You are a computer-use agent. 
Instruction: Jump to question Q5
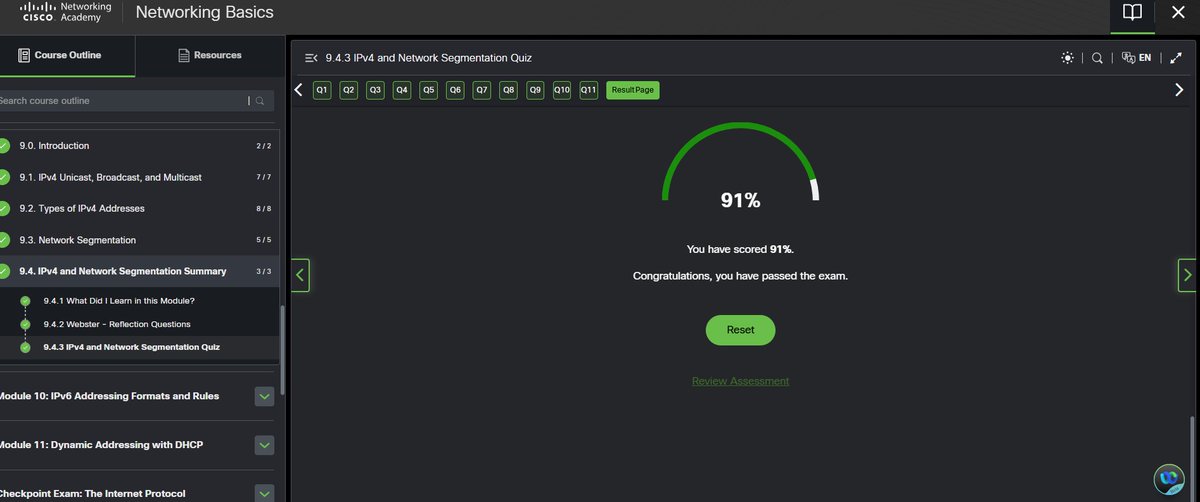pyautogui.click(x=429, y=90)
